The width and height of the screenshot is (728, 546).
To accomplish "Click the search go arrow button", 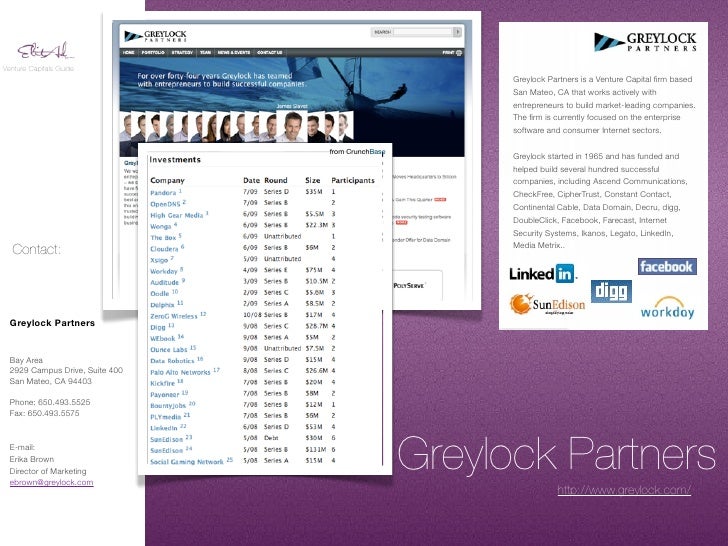I will 457,32.
